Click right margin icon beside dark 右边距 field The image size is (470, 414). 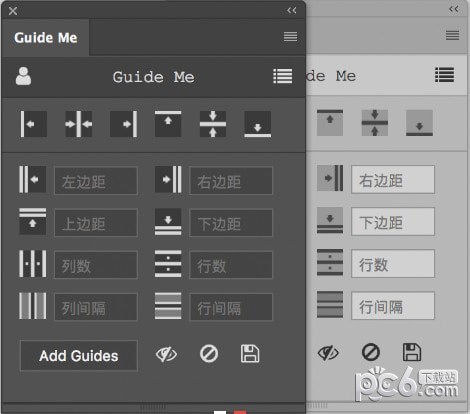pyautogui.click(x=168, y=180)
